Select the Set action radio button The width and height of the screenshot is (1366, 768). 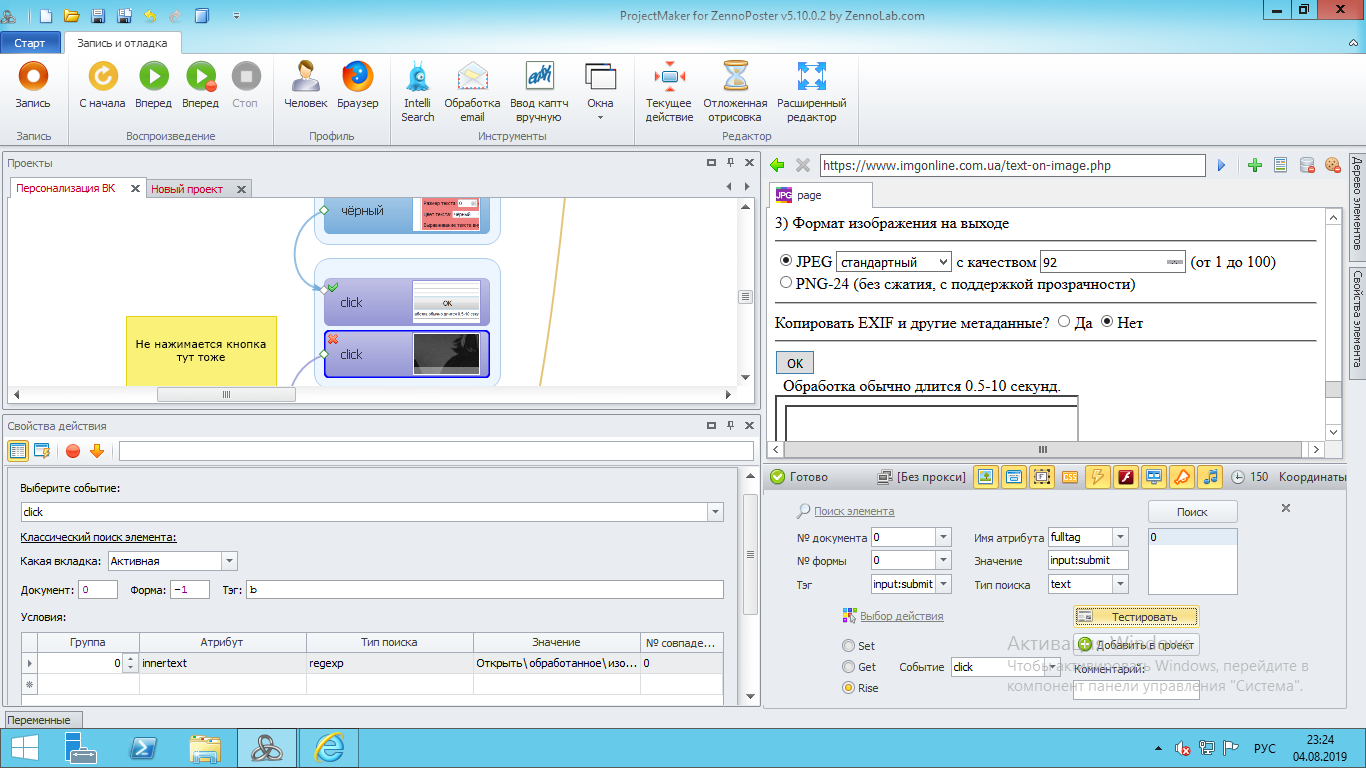tap(849, 646)
